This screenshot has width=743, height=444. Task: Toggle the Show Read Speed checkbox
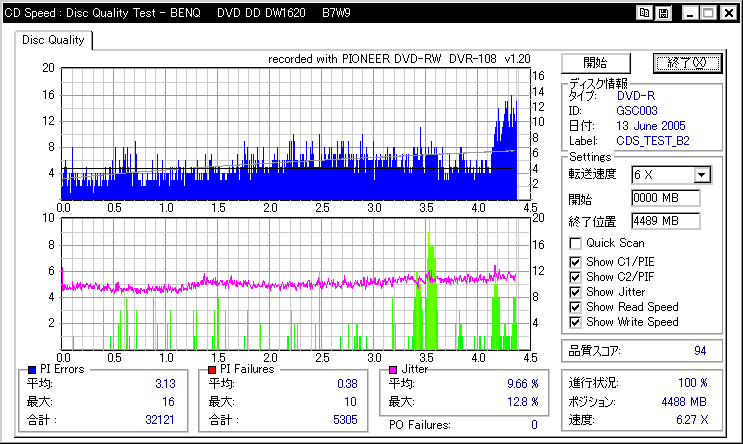pyautogui.click(x=575, y=307)
